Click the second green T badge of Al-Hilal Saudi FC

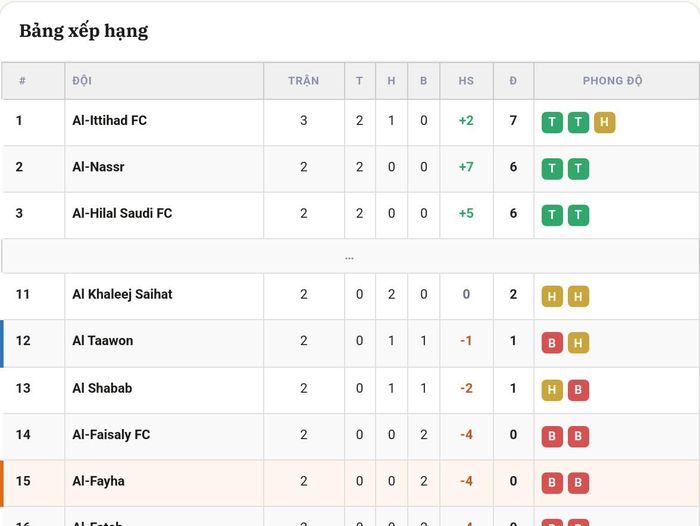578,215
